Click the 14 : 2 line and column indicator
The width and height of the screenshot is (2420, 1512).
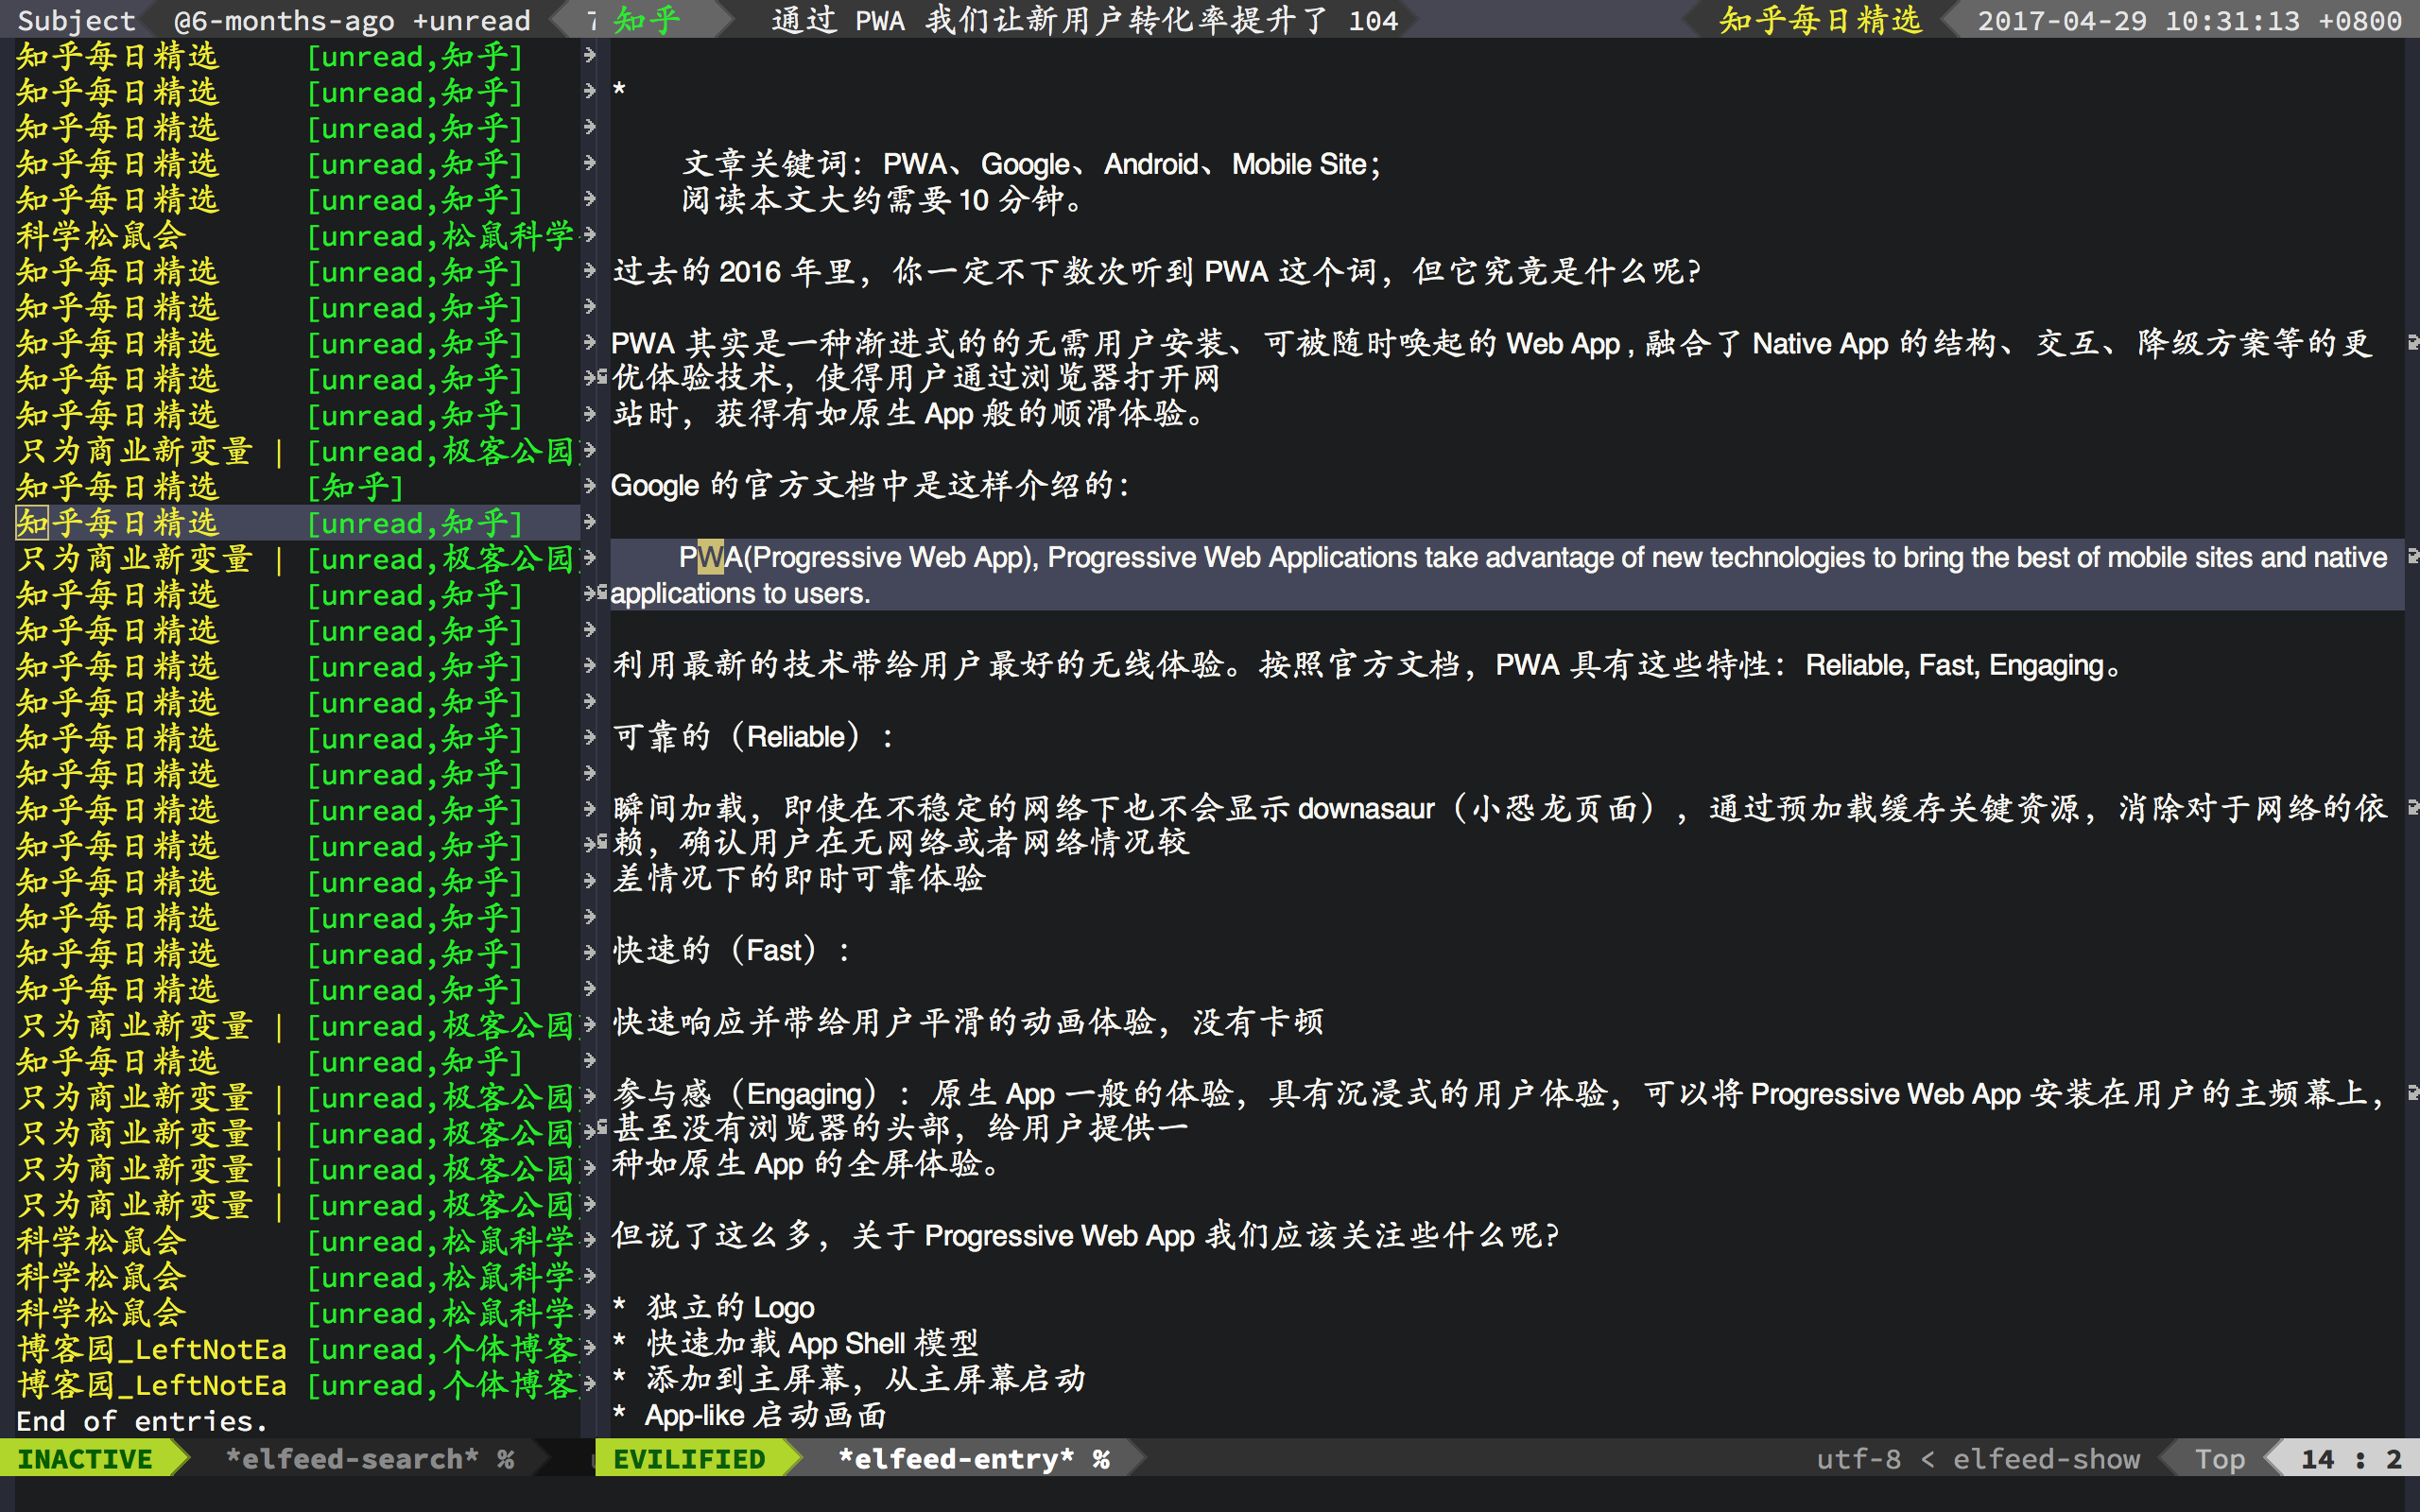point(2351,1459)
